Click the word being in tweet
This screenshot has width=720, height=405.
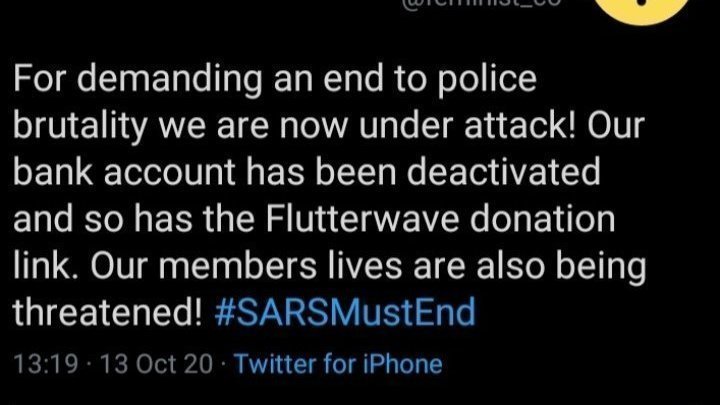601,267
